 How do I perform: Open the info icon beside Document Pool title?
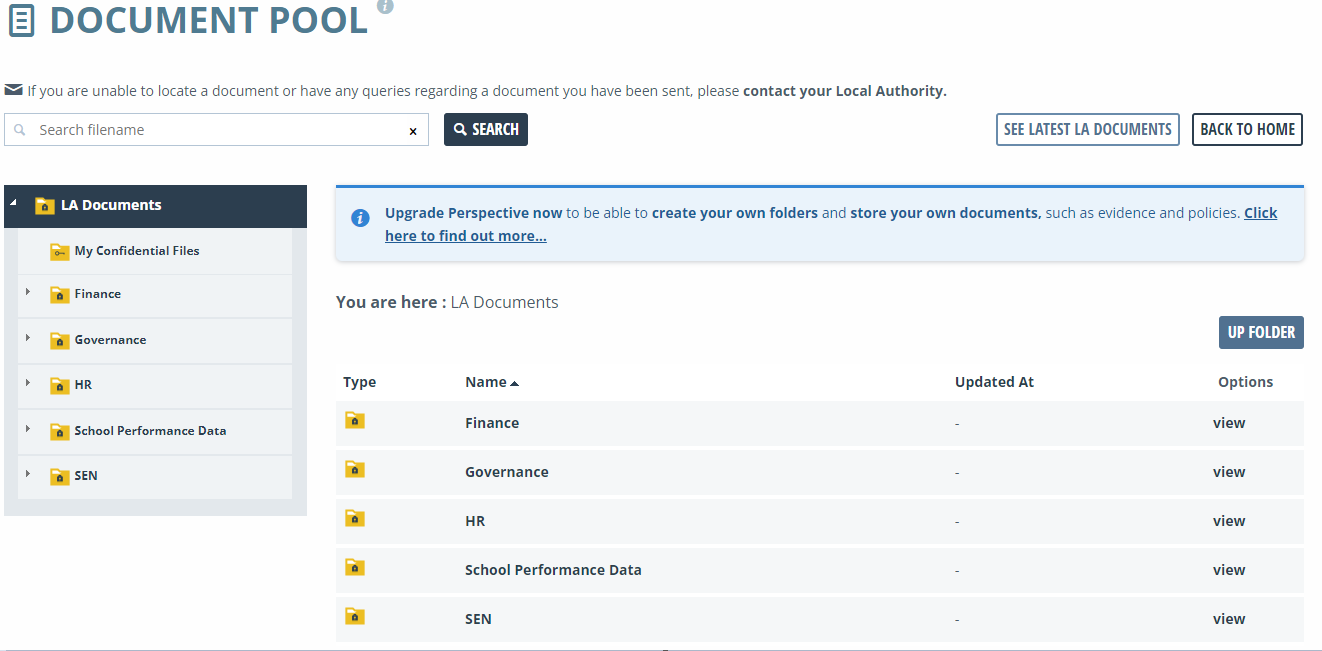click(385, 5)
